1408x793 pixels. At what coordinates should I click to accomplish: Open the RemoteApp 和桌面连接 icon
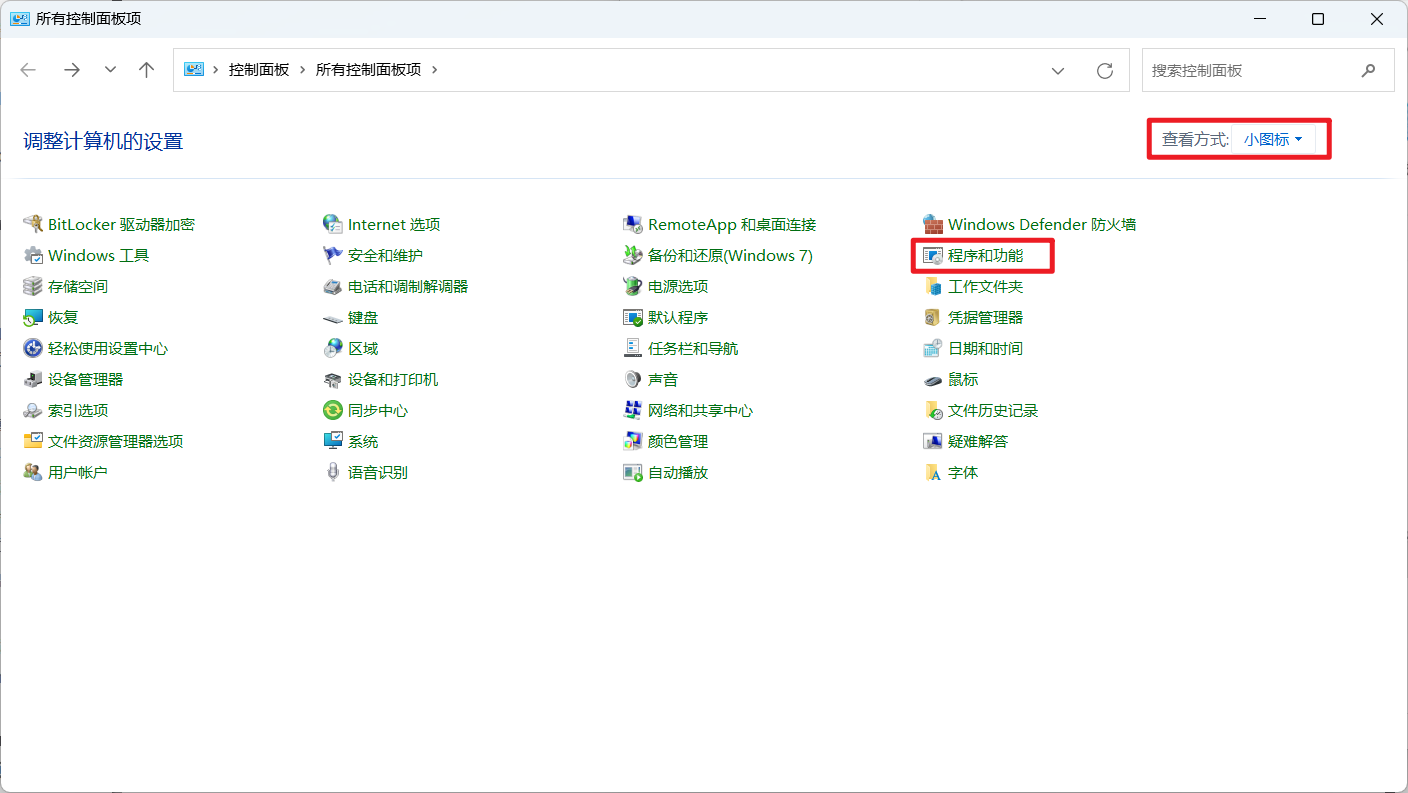[x=633, y=224]
